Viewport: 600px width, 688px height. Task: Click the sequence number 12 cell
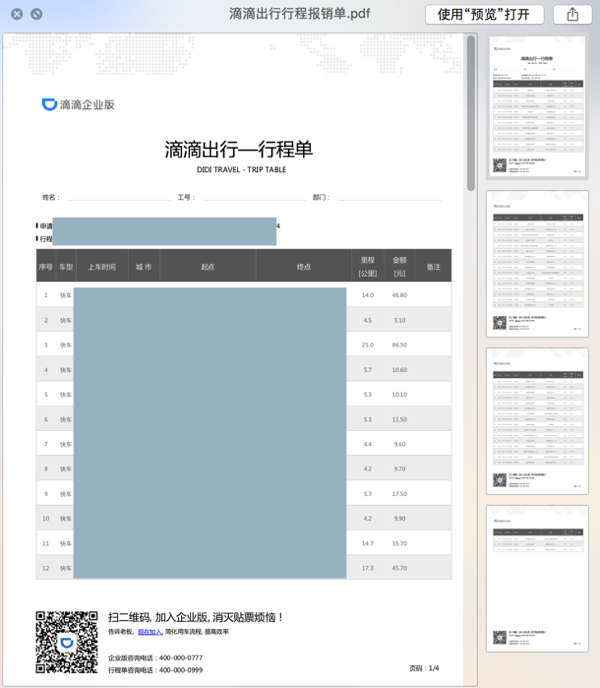[46, 568]
